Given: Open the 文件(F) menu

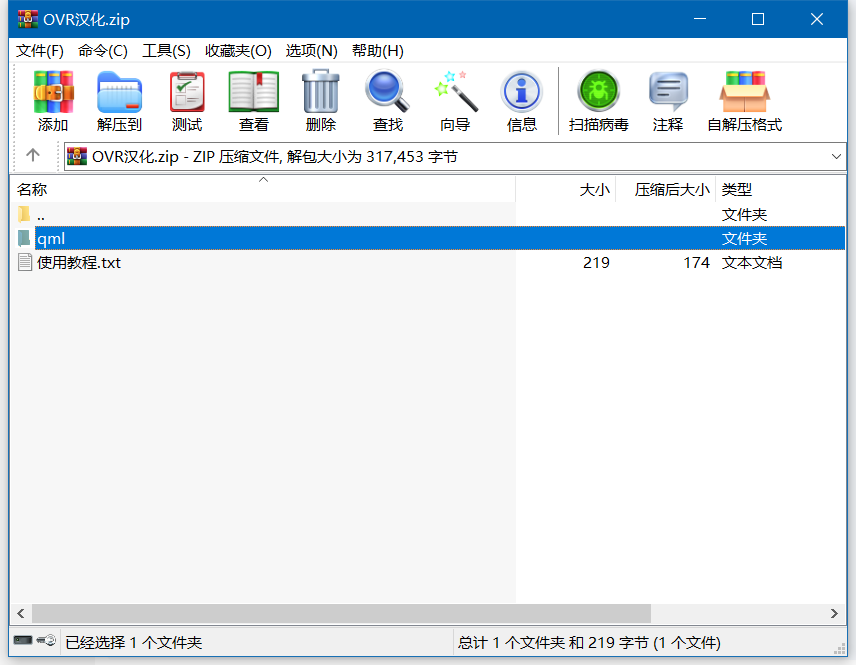Looking at the screenshot, I should [x=40, y=51].
